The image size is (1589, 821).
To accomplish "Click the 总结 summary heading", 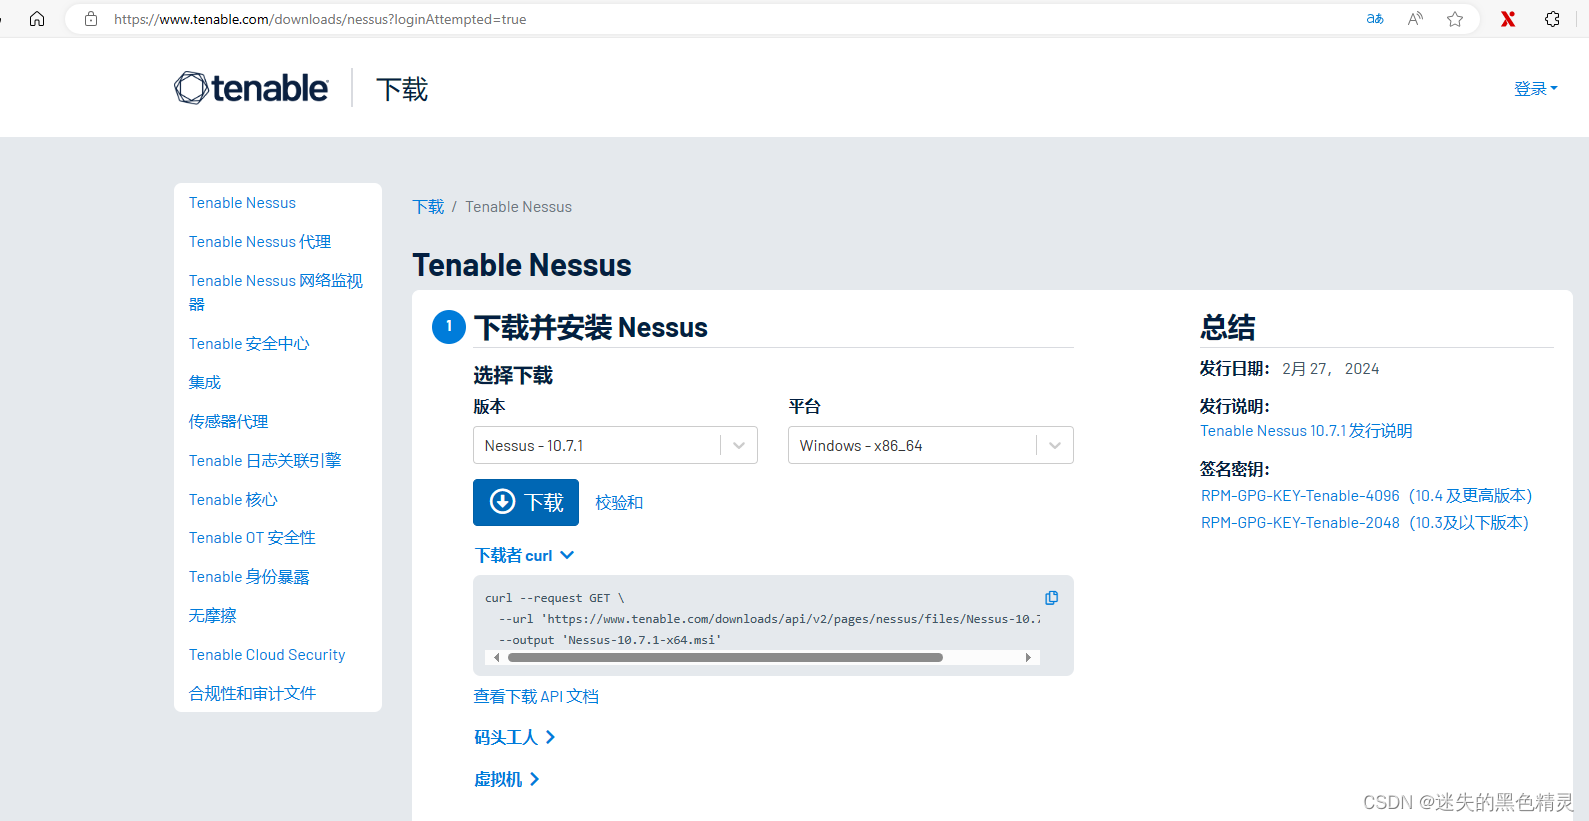I will pos(1228,327).
